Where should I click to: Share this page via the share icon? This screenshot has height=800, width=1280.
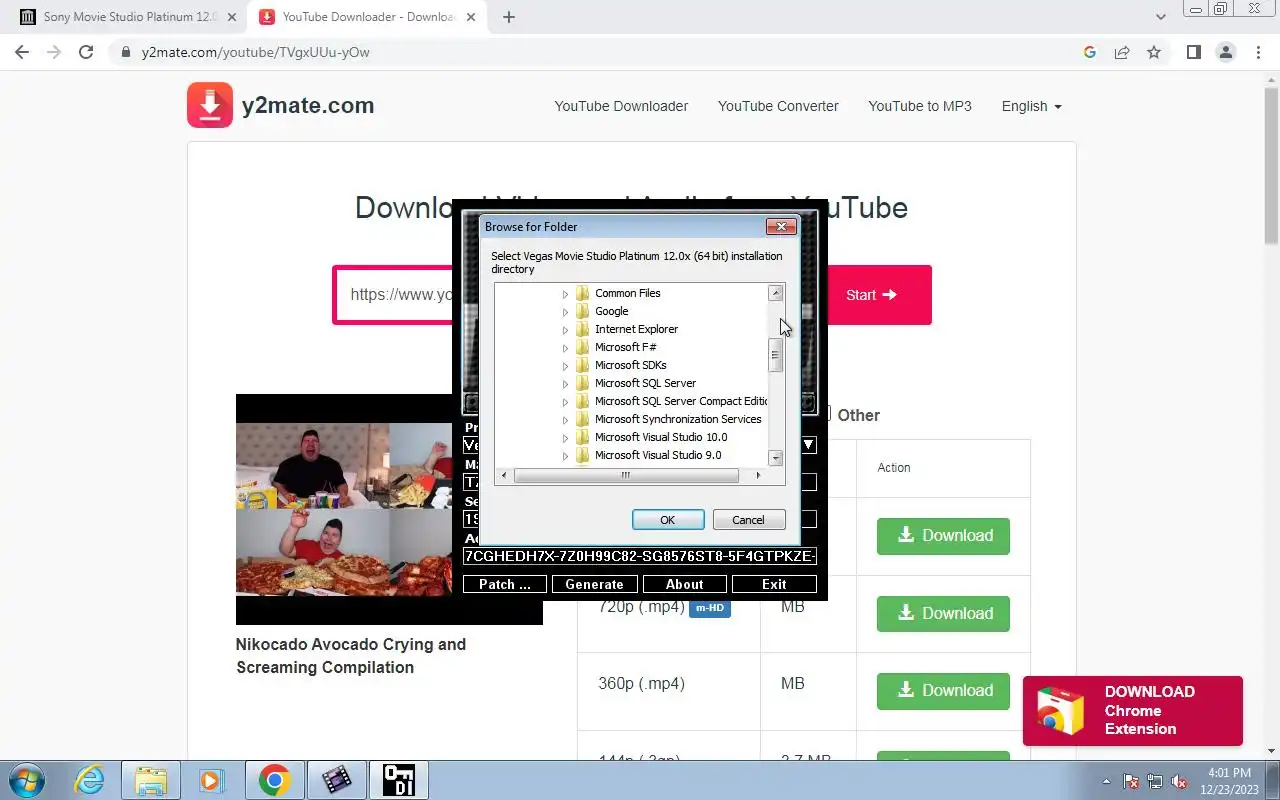click(1122, 52)
